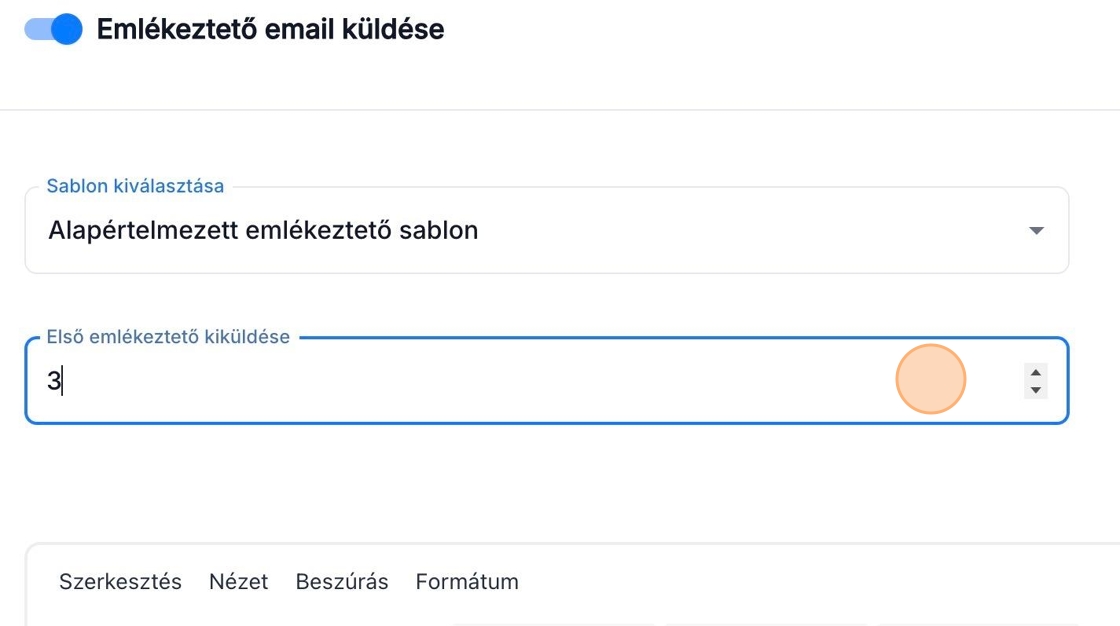The width and height of the screenshot is (1120, 626).
Task: Click the orange circle marker in the field
Action: point(930,379)
